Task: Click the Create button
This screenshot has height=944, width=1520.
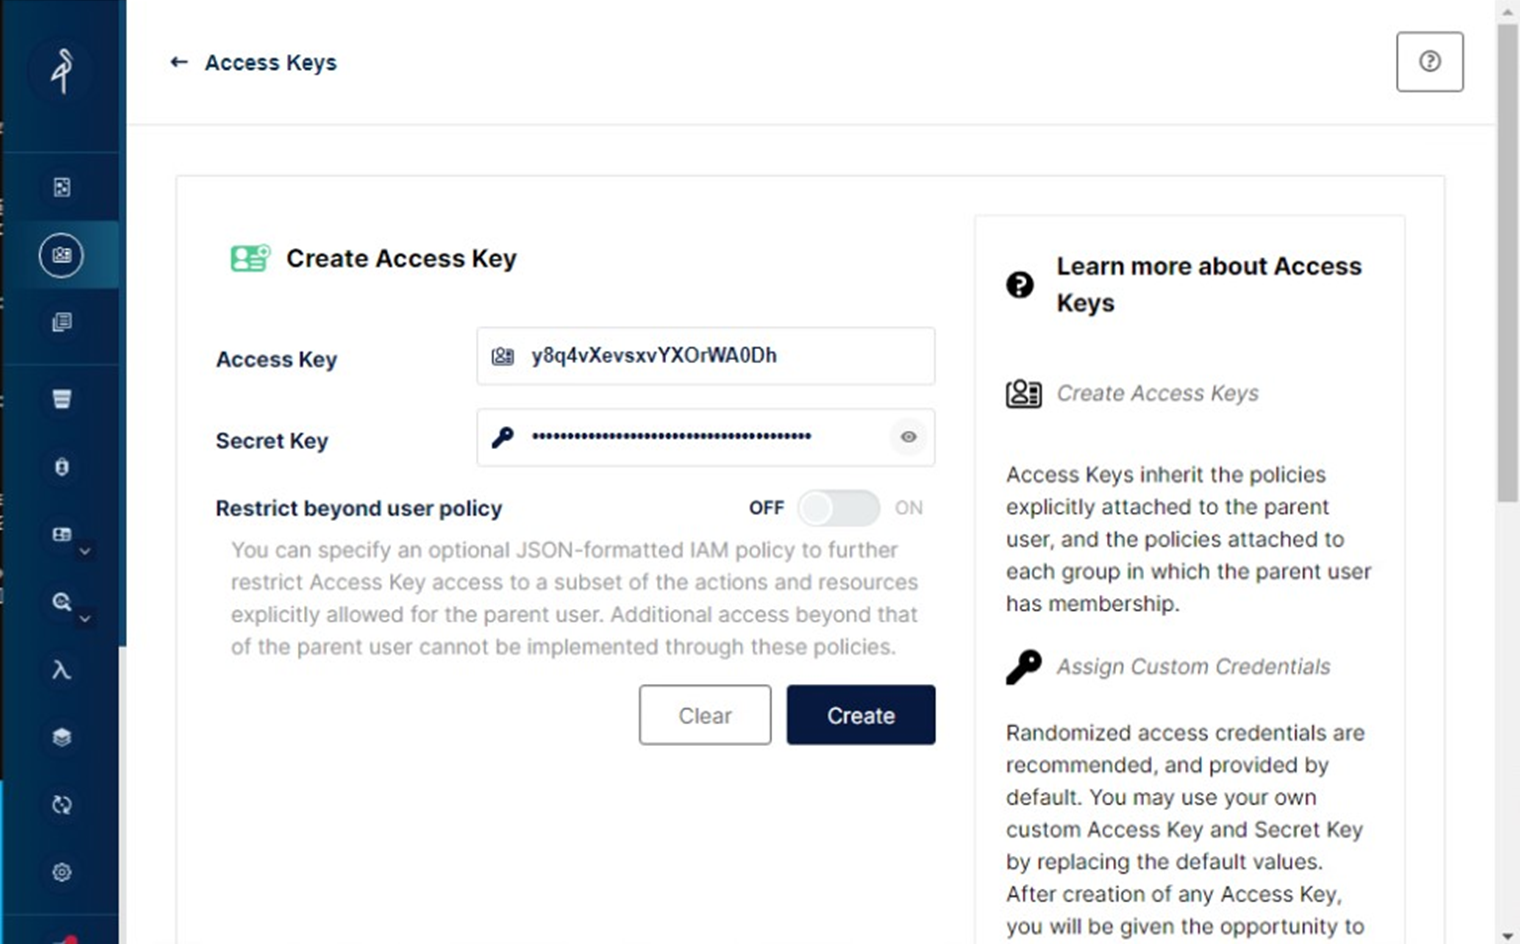Action: click(861, 715)
